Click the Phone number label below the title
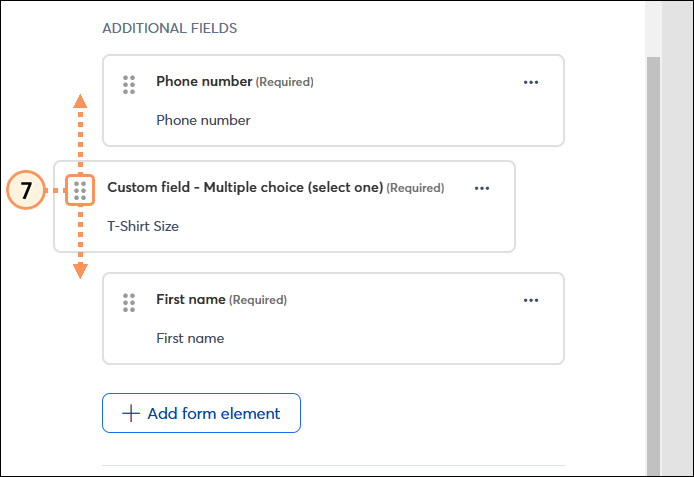The width and height of the screenshot is (694, 477). [203, 120]
